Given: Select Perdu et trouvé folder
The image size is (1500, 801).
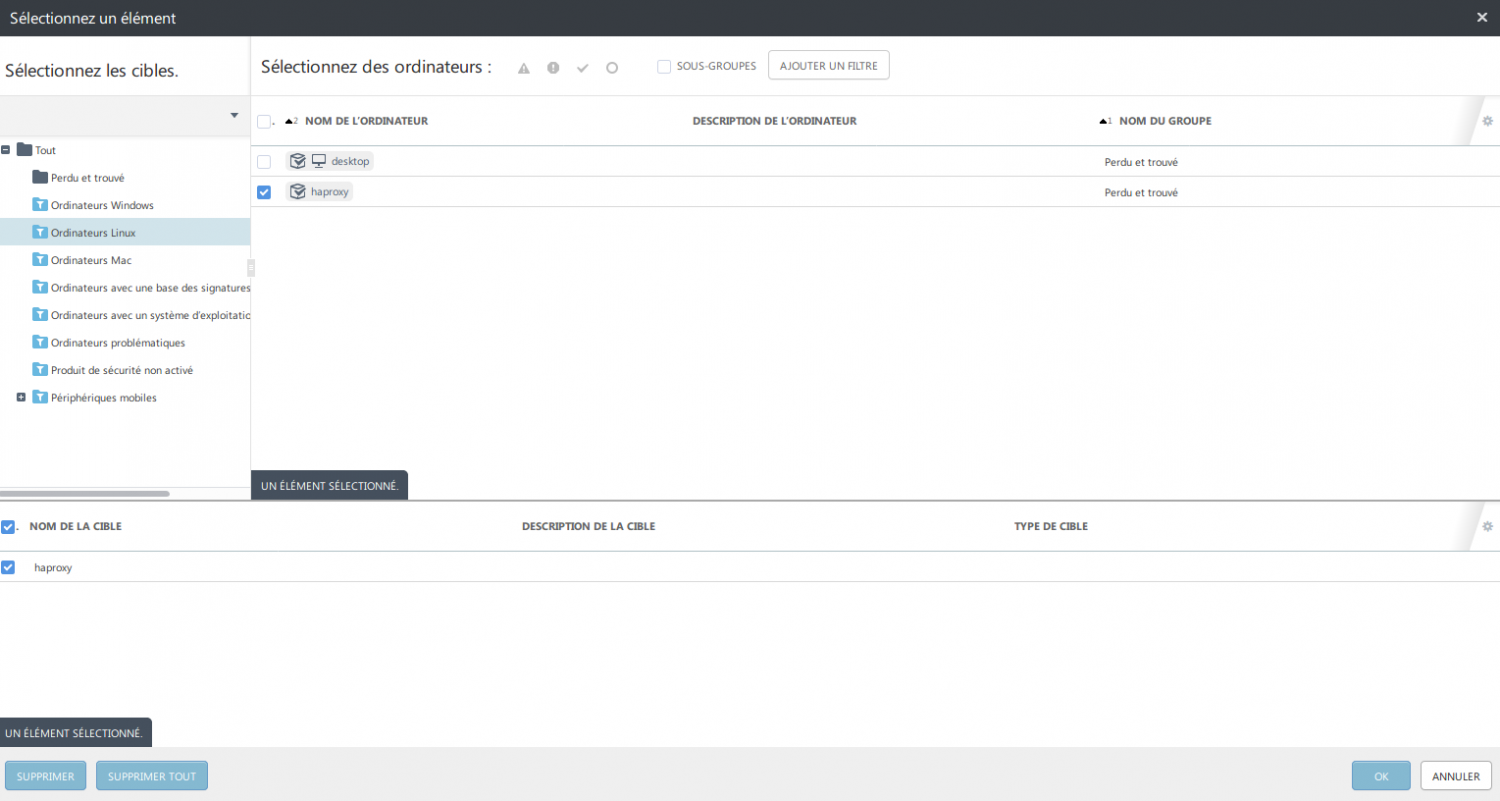Looking at the screenshot, I should coord(87,178).
